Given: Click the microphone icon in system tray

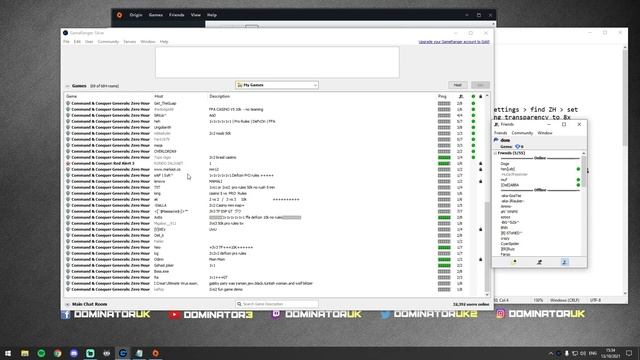Looking at the screenshot, I should tap(567, 353).
